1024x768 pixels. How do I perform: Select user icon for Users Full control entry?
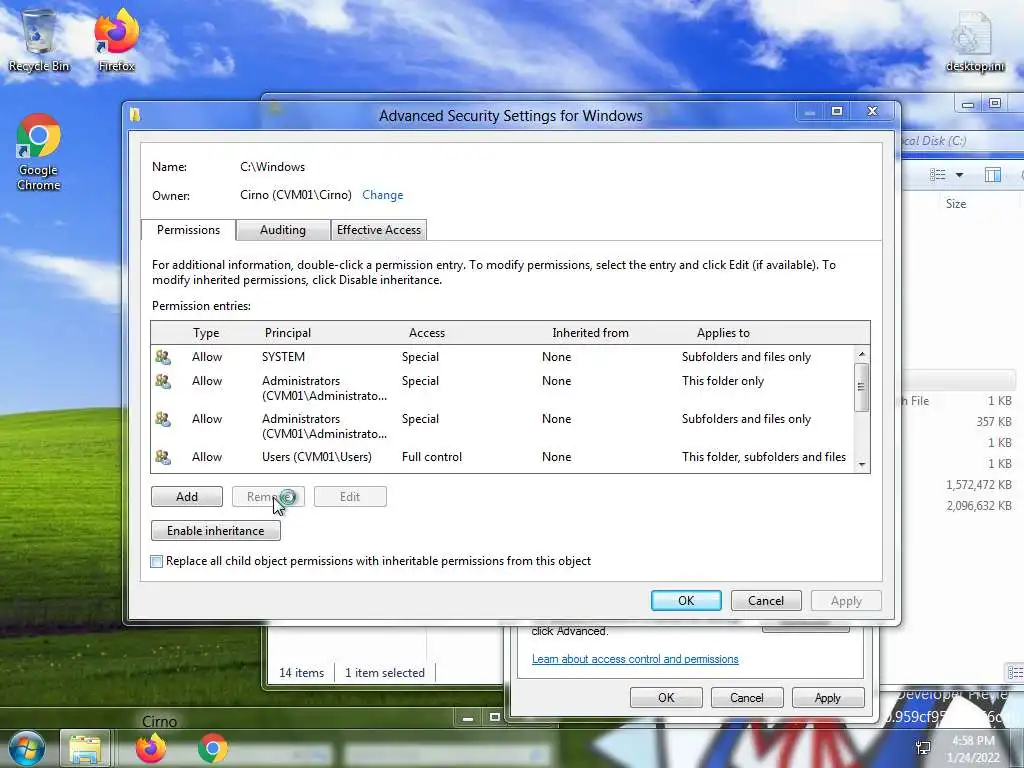click(163, 457)
